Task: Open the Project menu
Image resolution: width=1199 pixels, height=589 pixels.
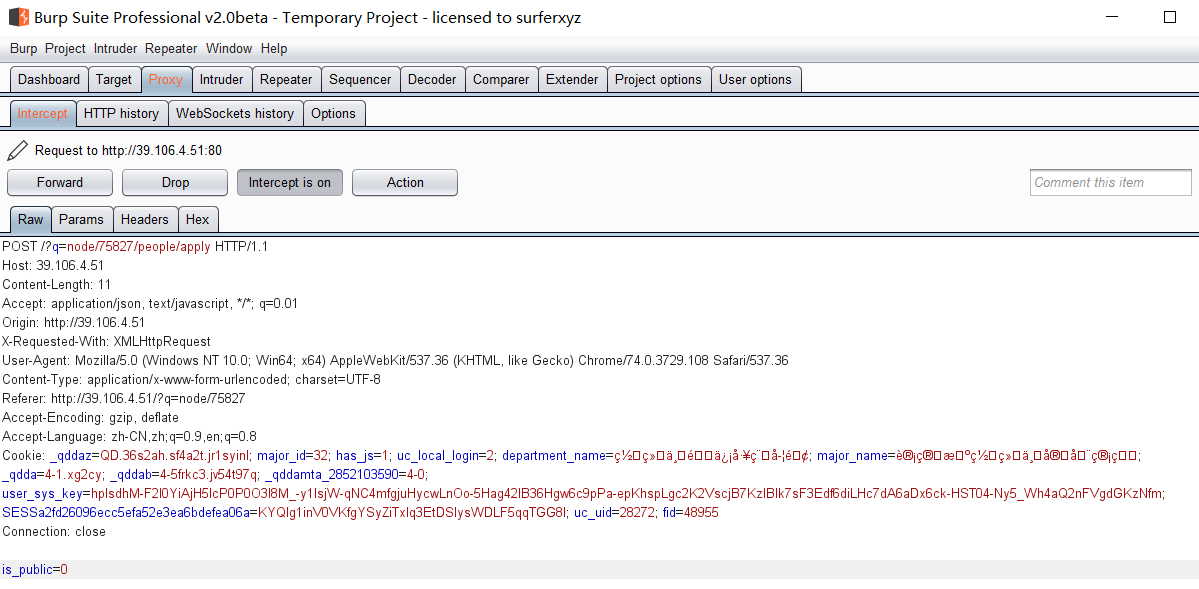Action: (x=65, y=49)
